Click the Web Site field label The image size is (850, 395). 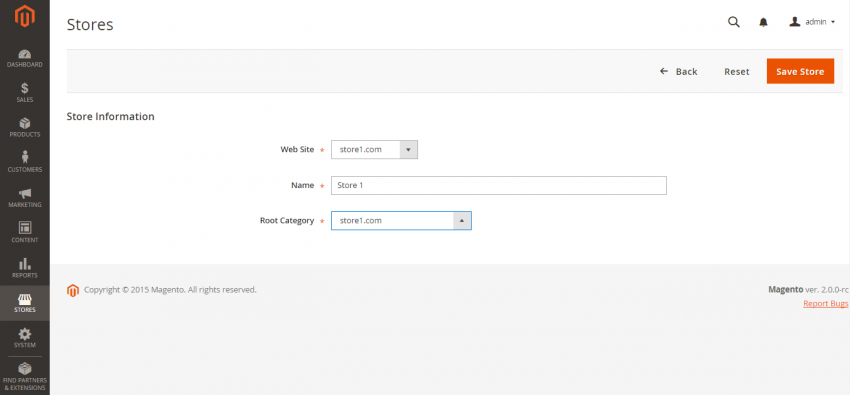tap(297, 150)
